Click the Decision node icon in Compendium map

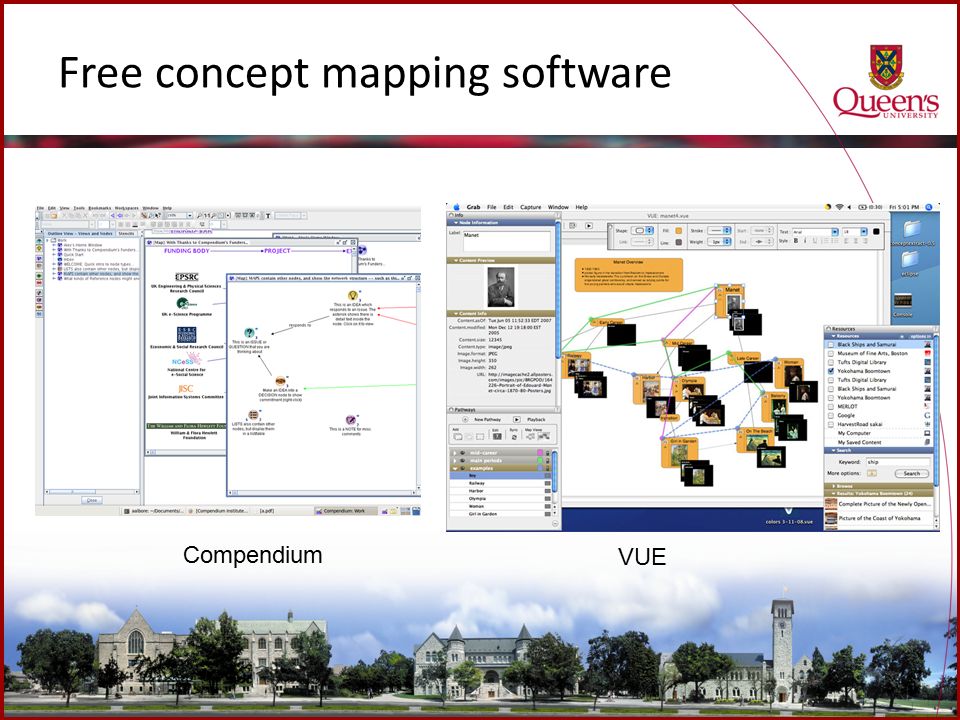tap(280, 381)
